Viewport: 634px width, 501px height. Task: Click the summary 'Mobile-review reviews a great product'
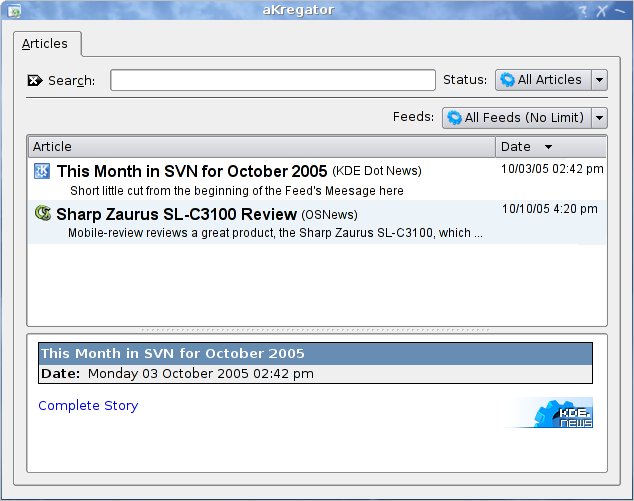tap(275, 233)
